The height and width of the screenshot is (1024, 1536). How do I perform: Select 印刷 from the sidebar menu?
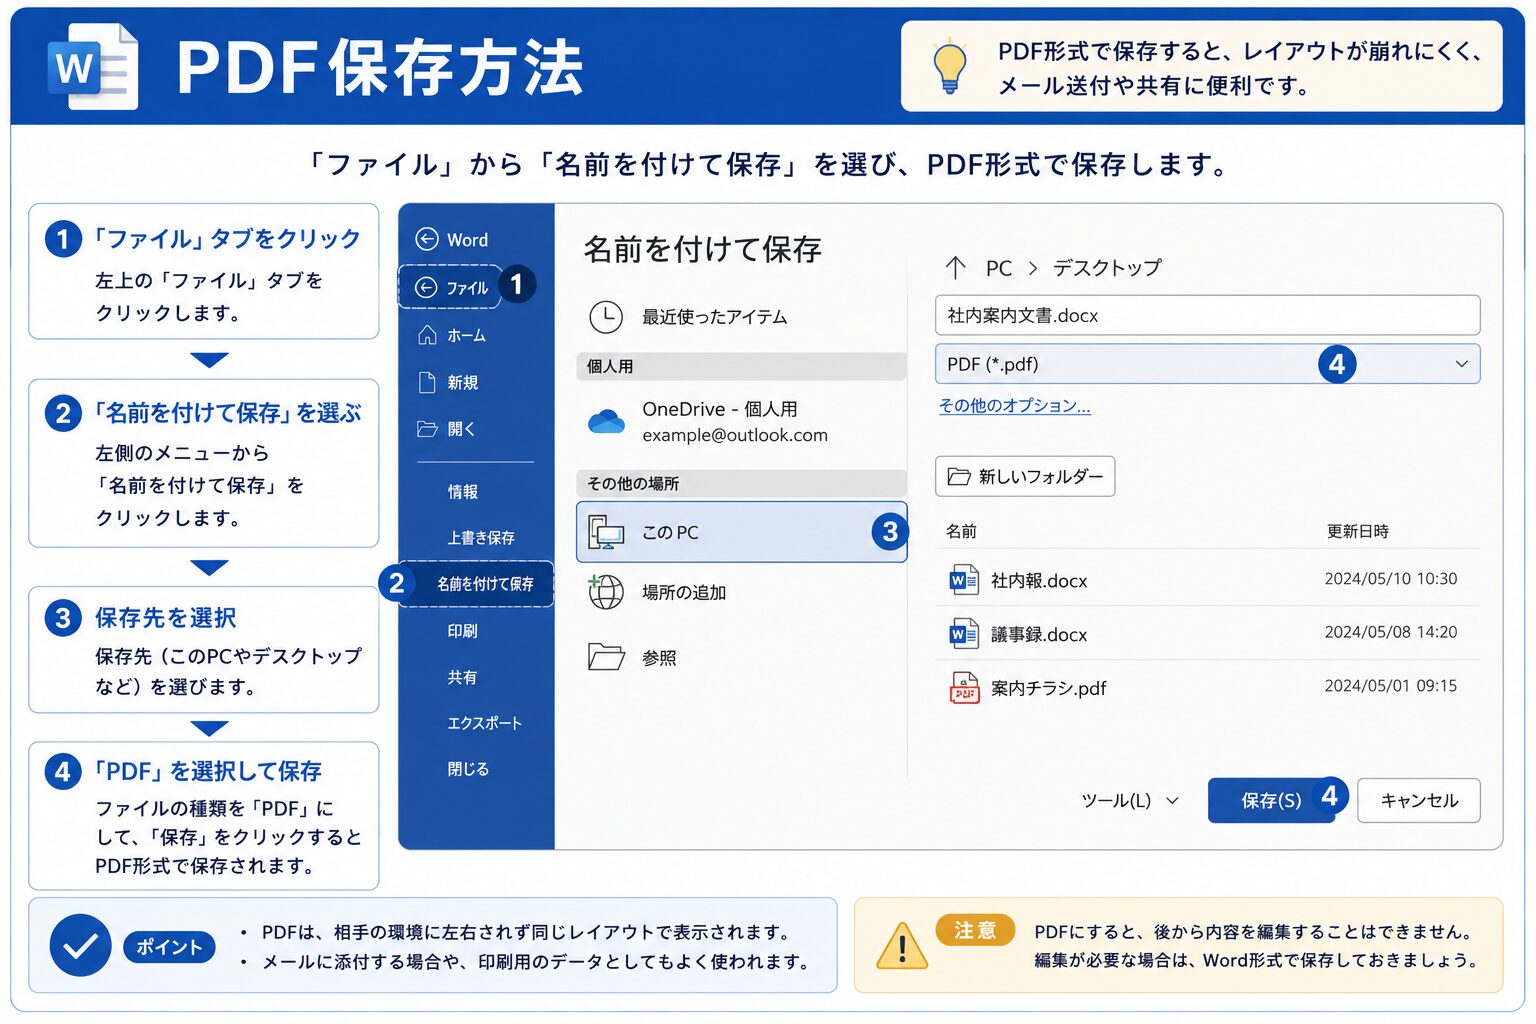point(463,631)
